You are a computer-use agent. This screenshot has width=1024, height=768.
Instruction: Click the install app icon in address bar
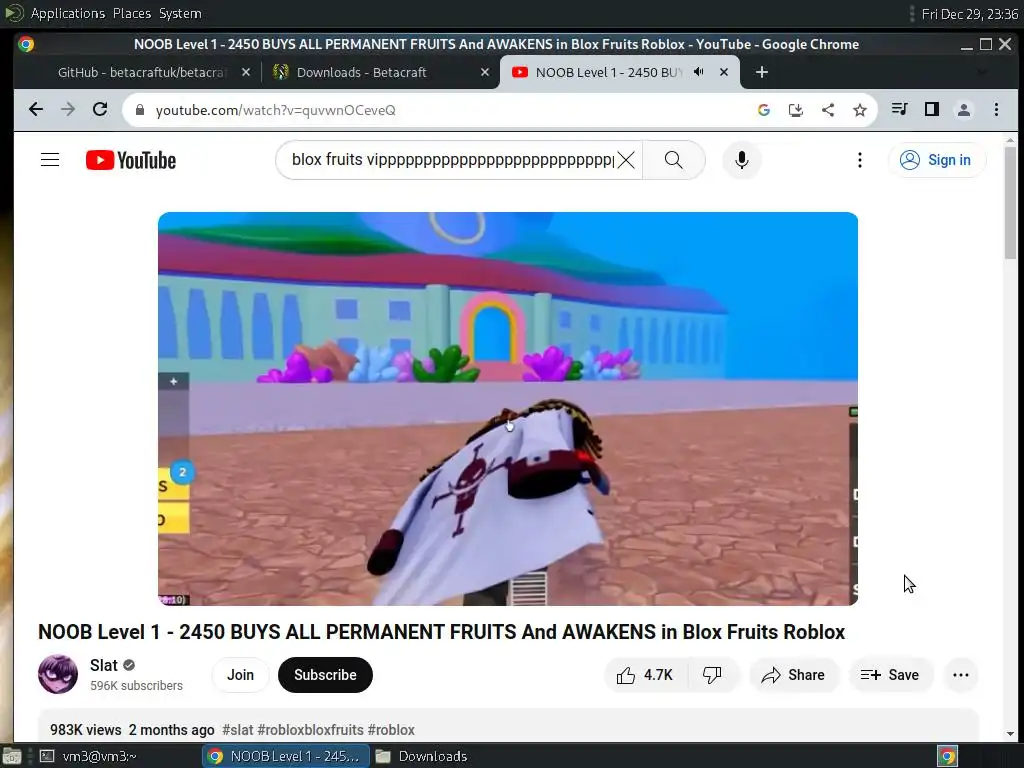[795, 110]
